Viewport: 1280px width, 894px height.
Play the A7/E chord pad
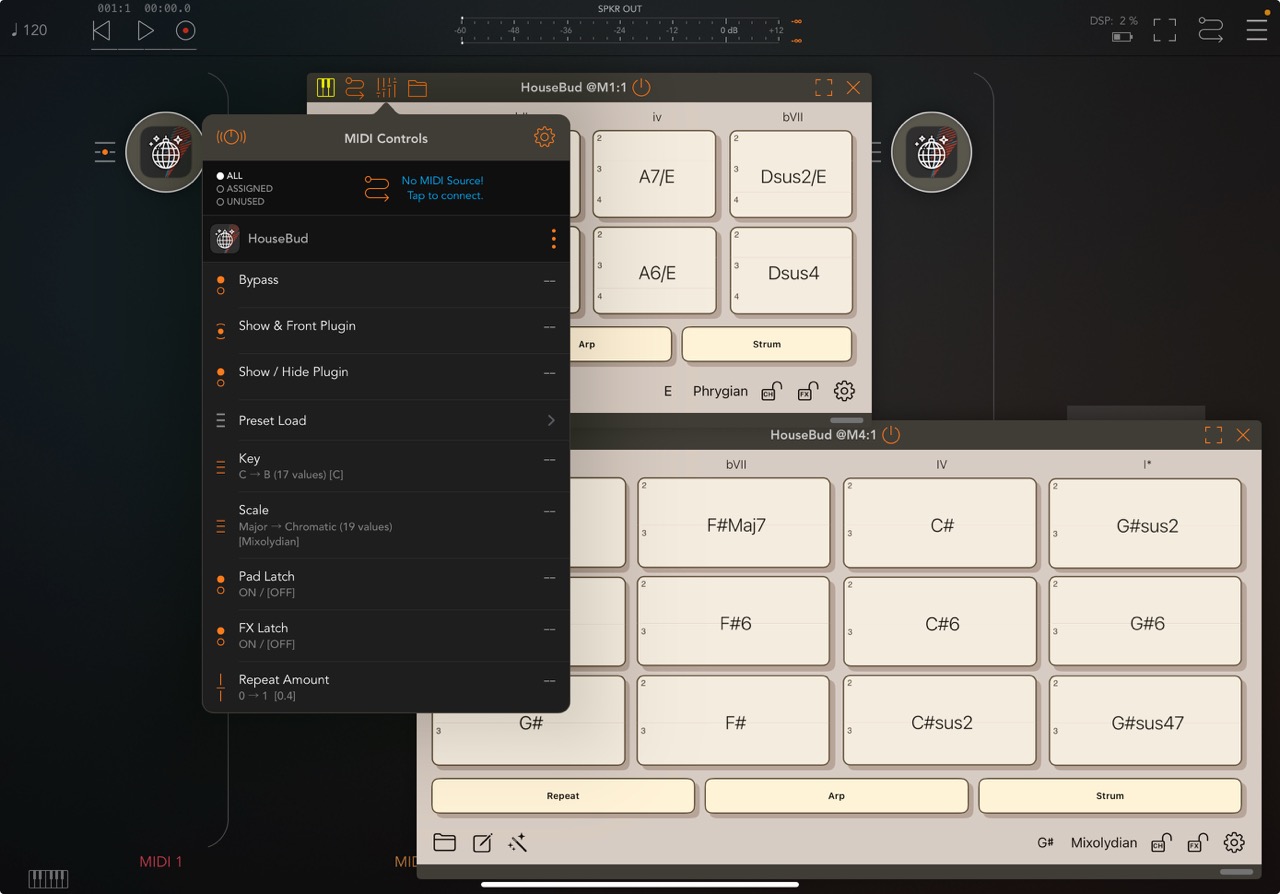[655, 174]
